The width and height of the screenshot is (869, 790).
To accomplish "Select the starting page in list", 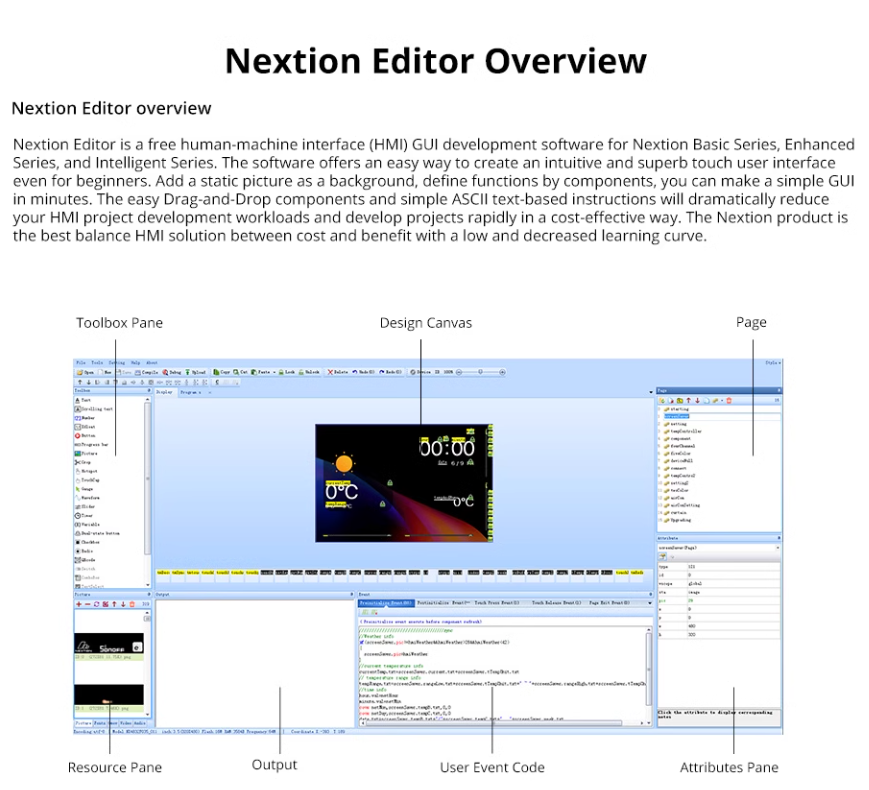I will 679,409.
